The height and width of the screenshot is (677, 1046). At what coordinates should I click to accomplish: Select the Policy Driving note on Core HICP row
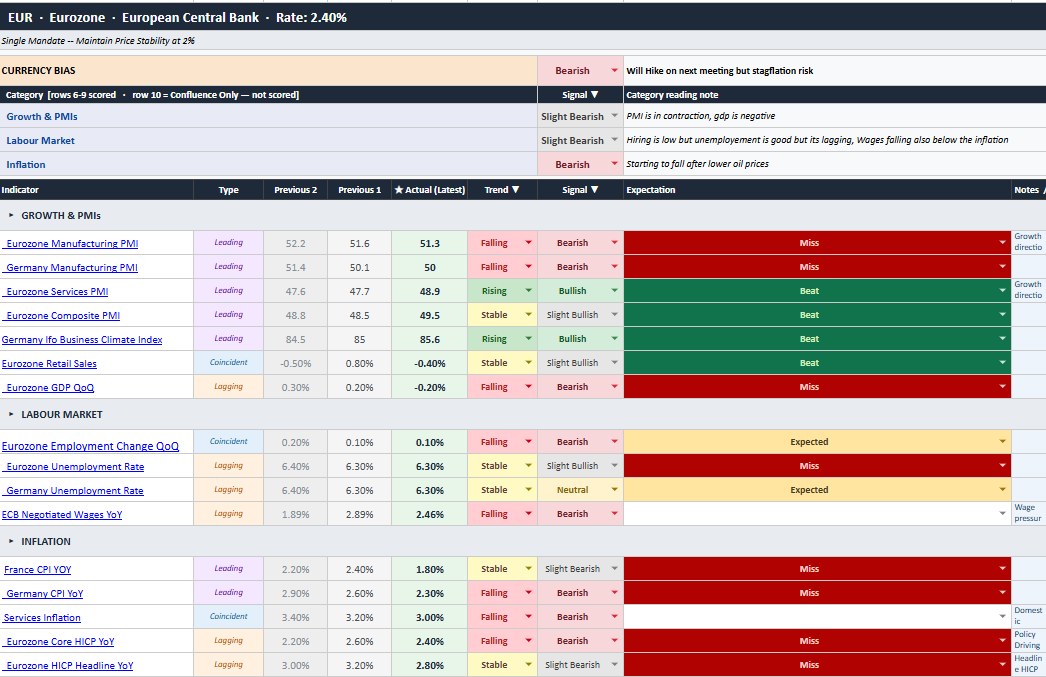click(1028, 640)
